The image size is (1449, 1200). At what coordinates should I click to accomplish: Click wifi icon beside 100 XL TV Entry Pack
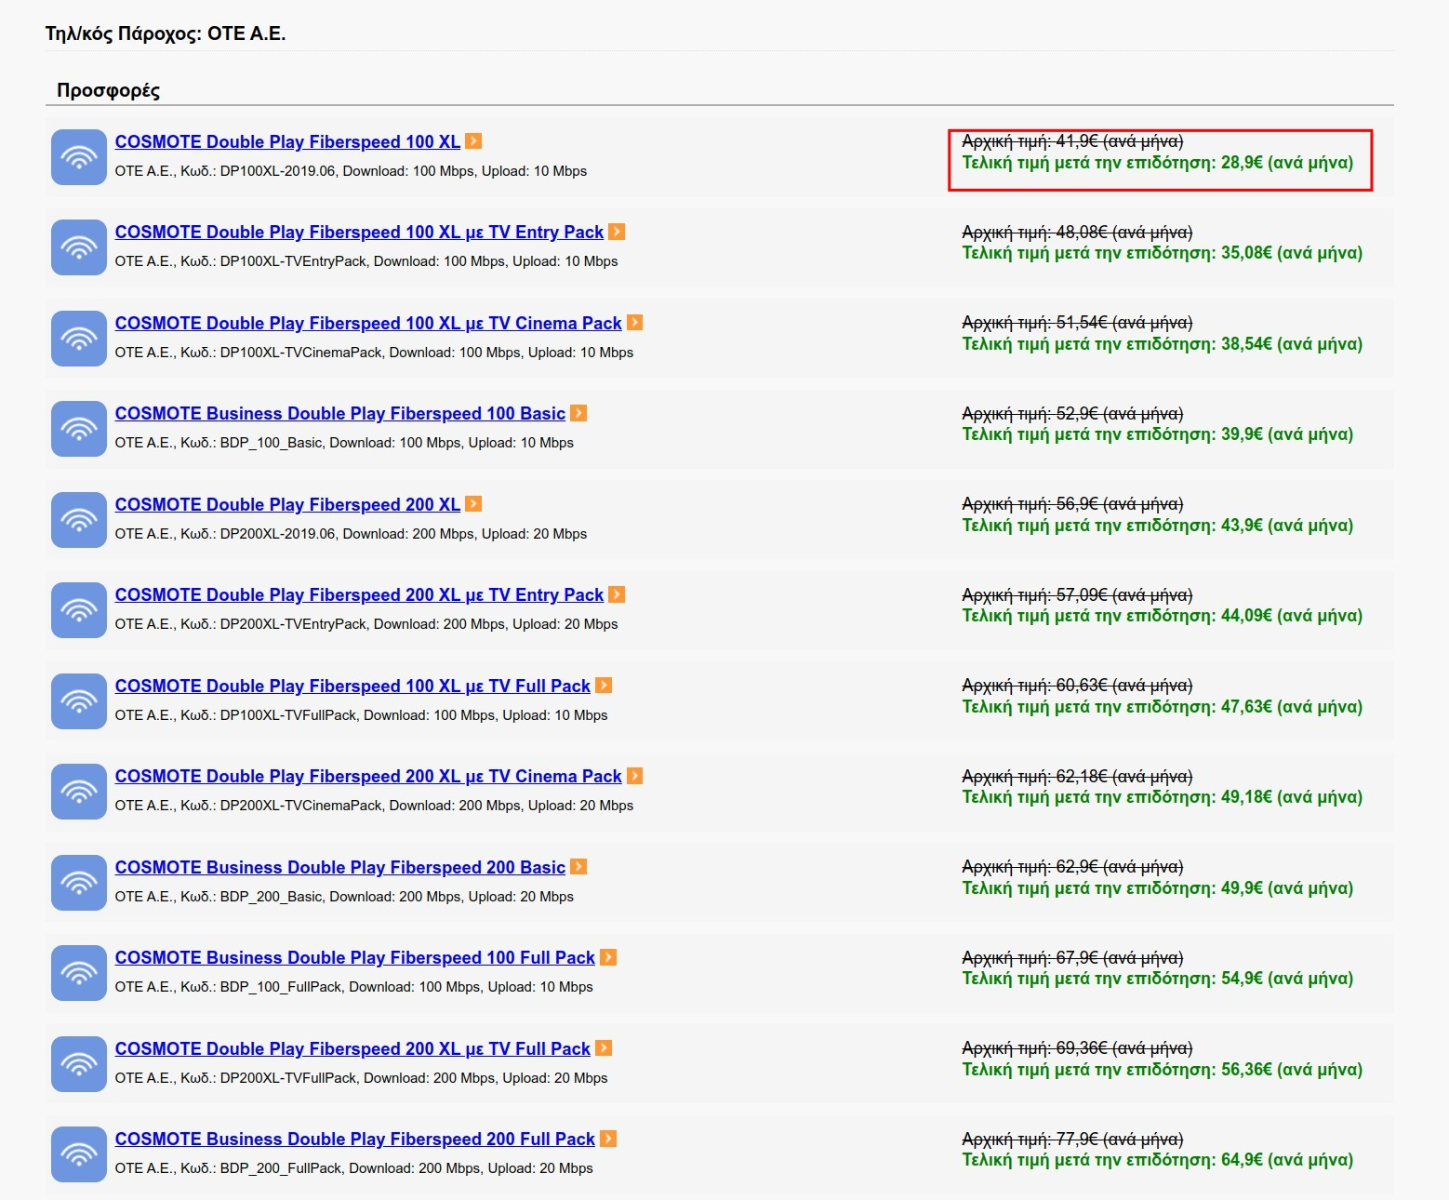79,247
